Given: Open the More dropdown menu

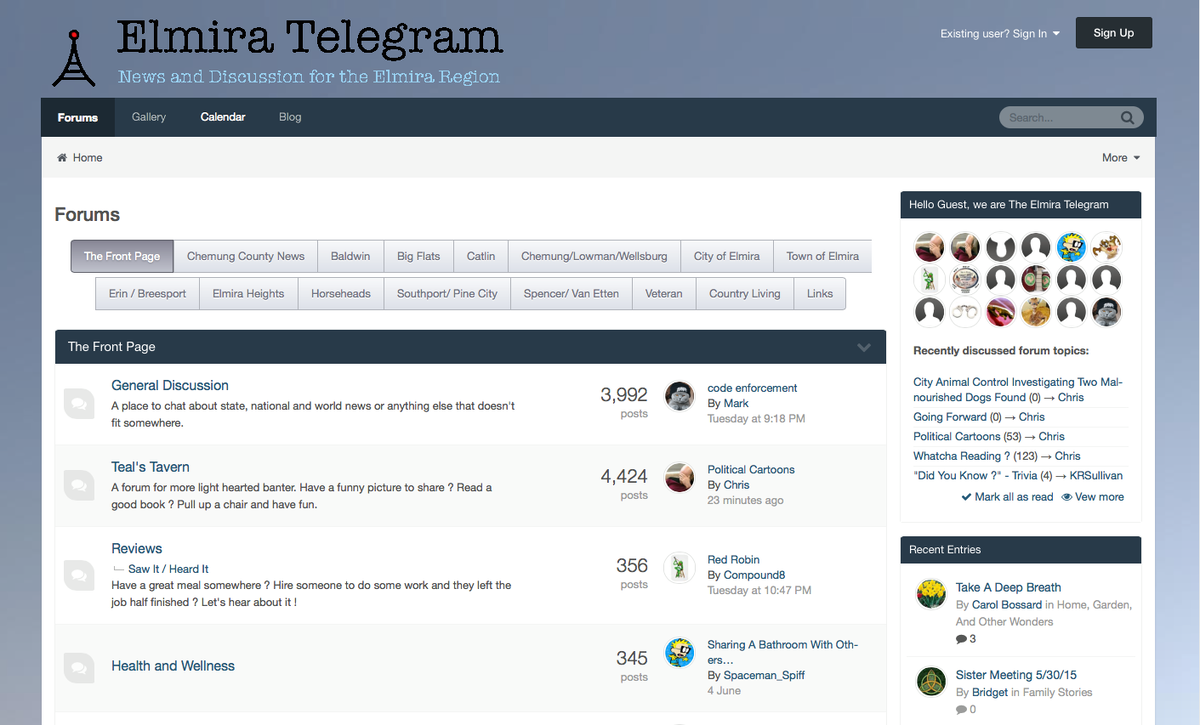Looking at the screenshot, I should click(x=1121, y=158).
